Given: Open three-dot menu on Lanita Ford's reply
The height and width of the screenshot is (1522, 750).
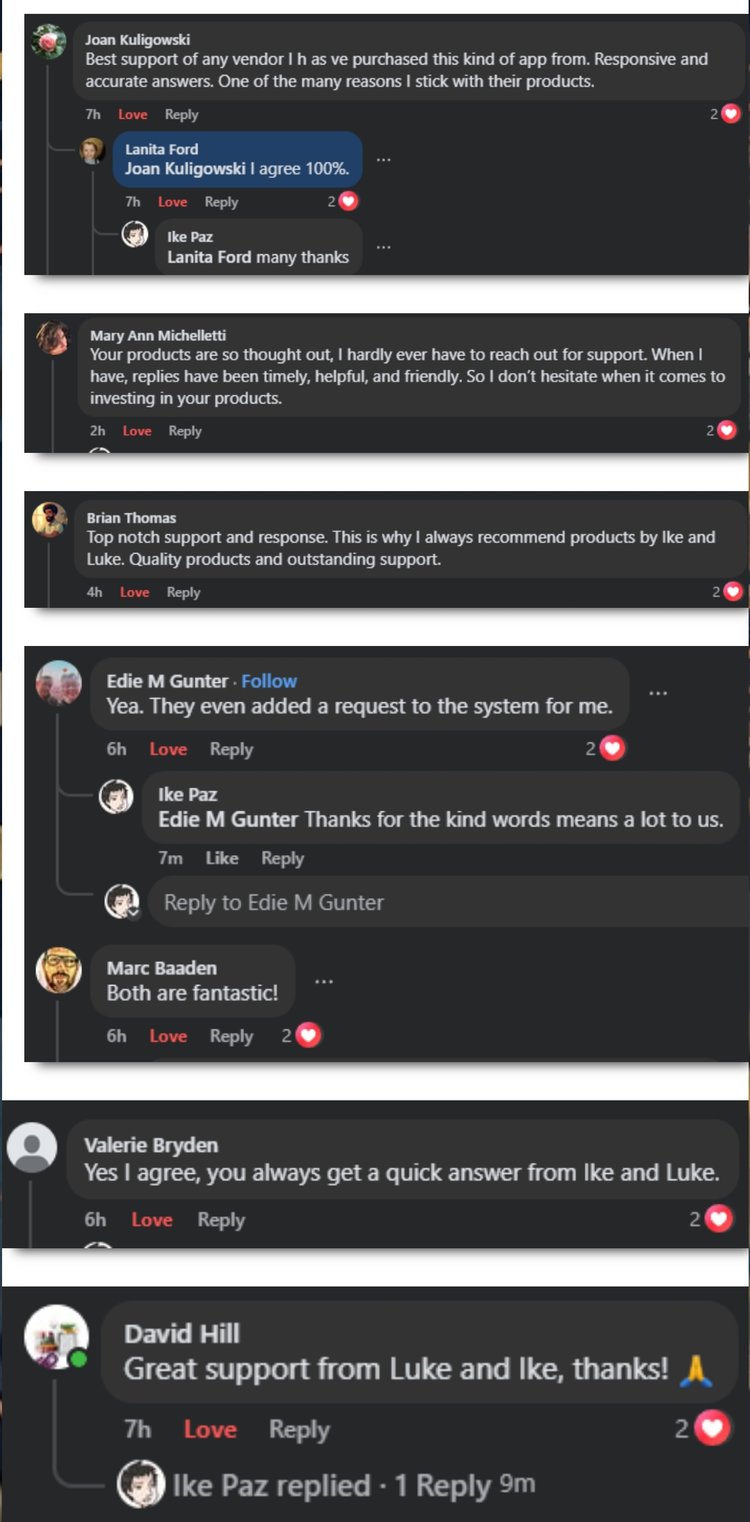Looking at the screenshot, I should [383, 159].
